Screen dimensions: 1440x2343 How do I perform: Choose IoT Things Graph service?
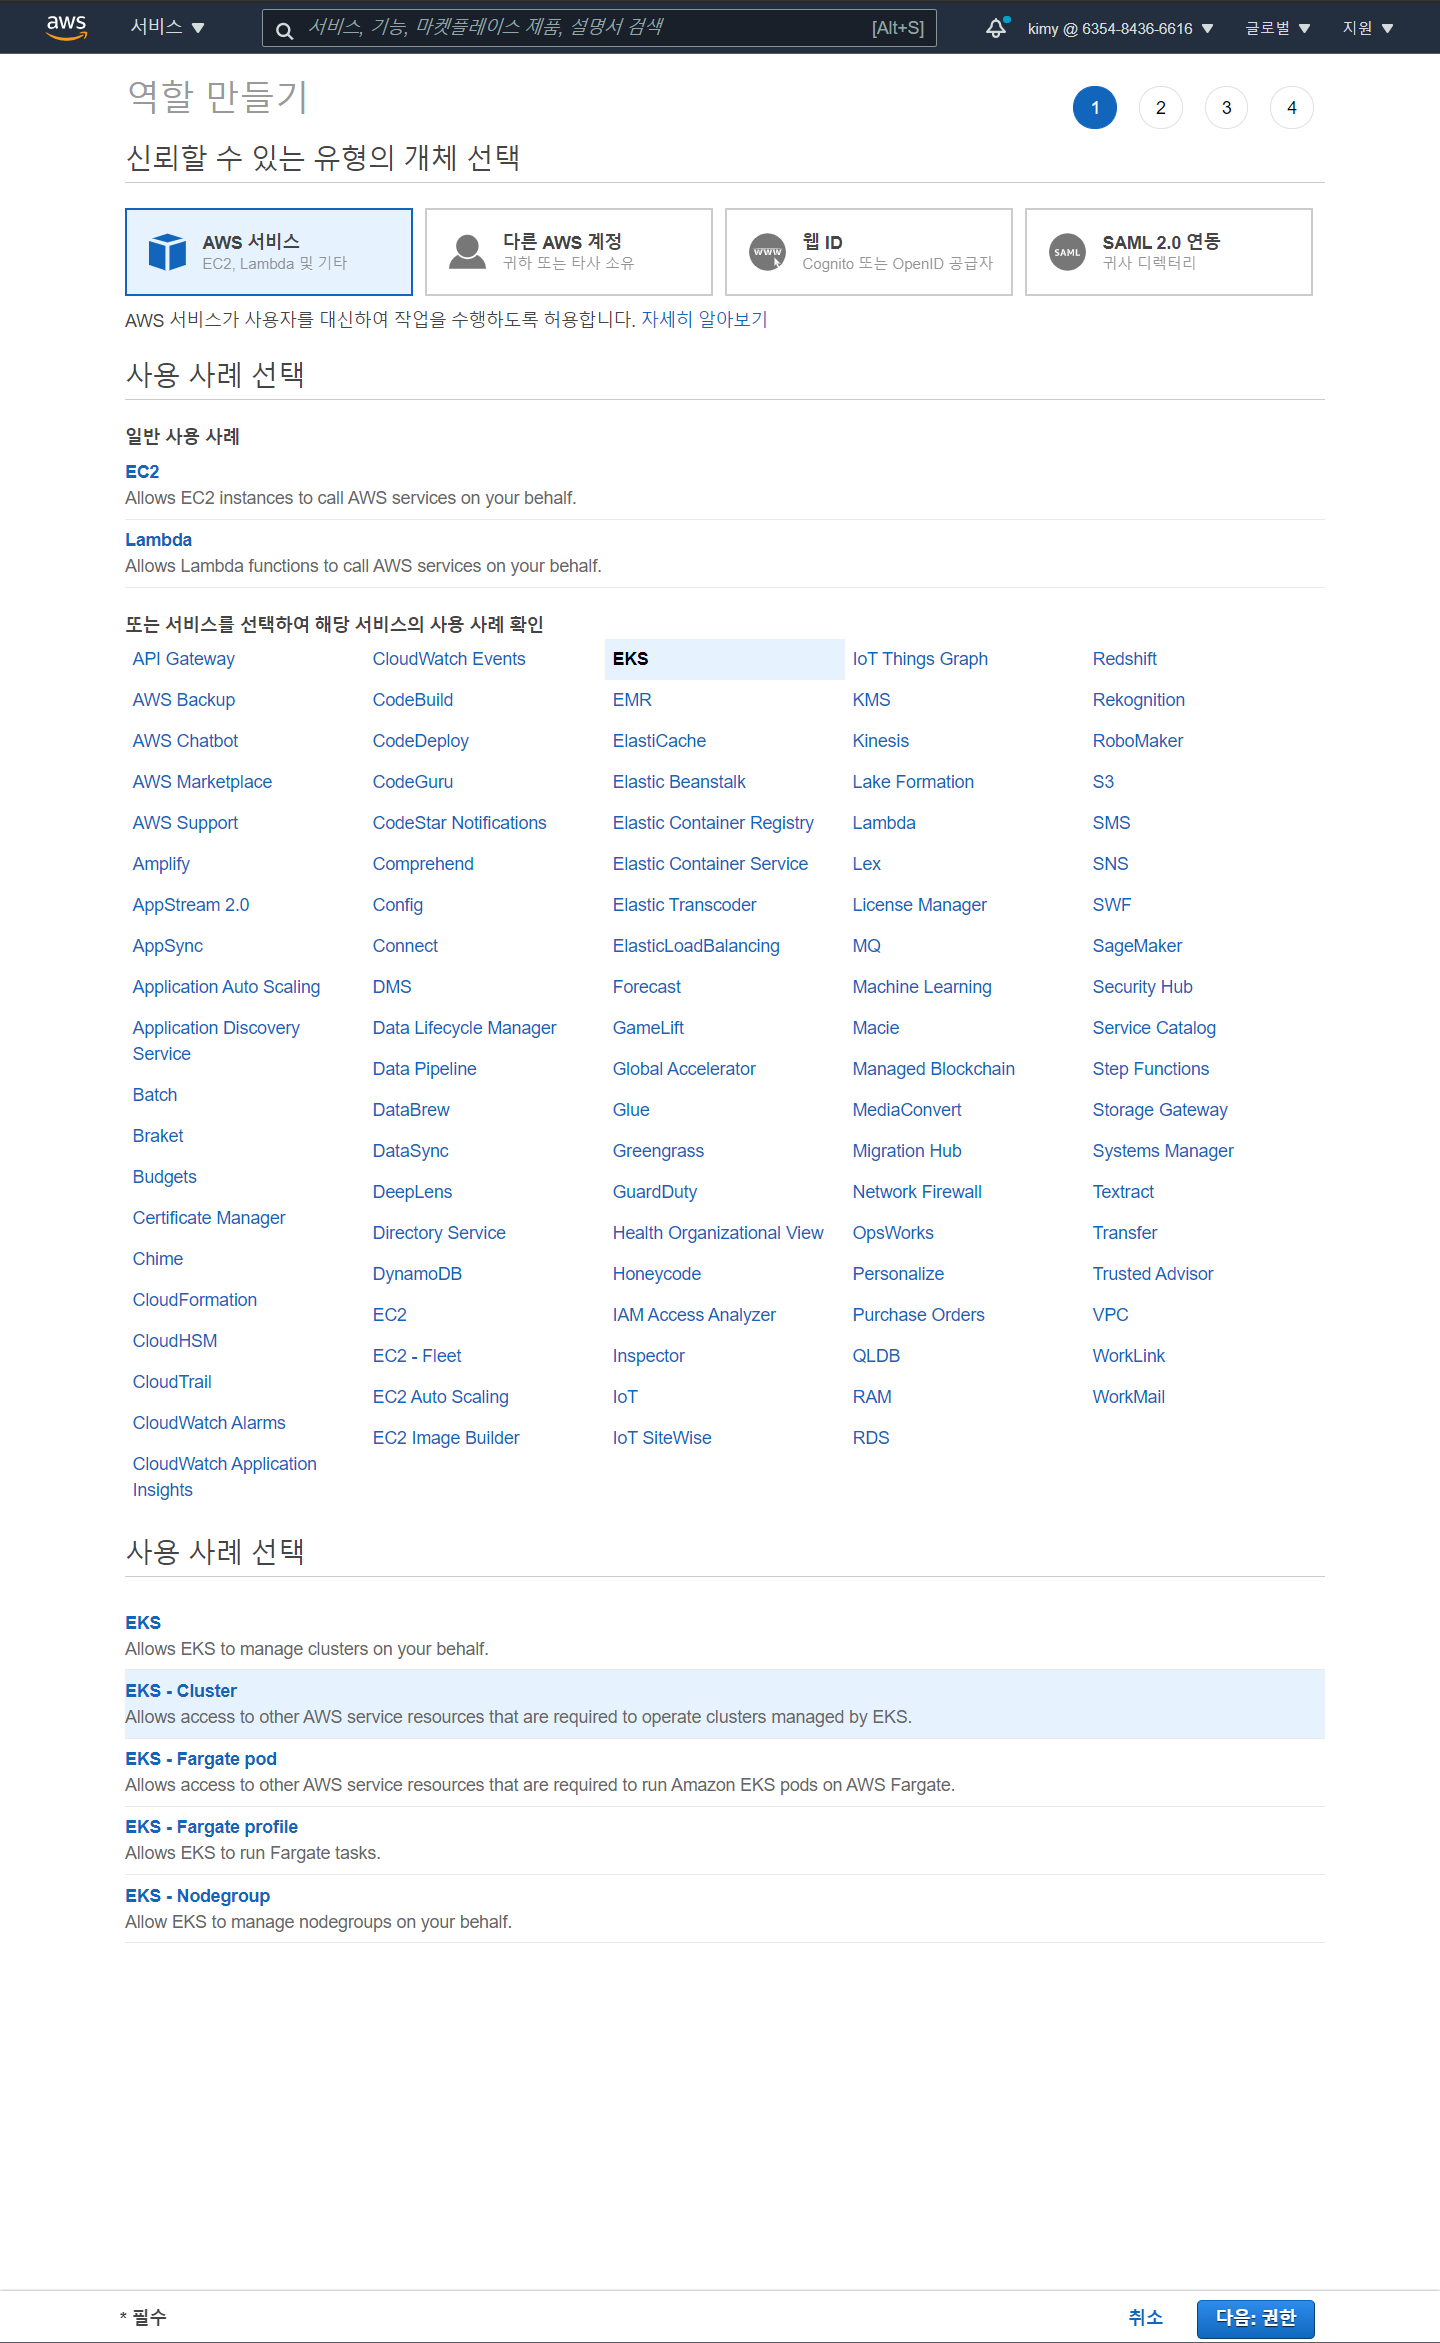click(x=920, y=659)
